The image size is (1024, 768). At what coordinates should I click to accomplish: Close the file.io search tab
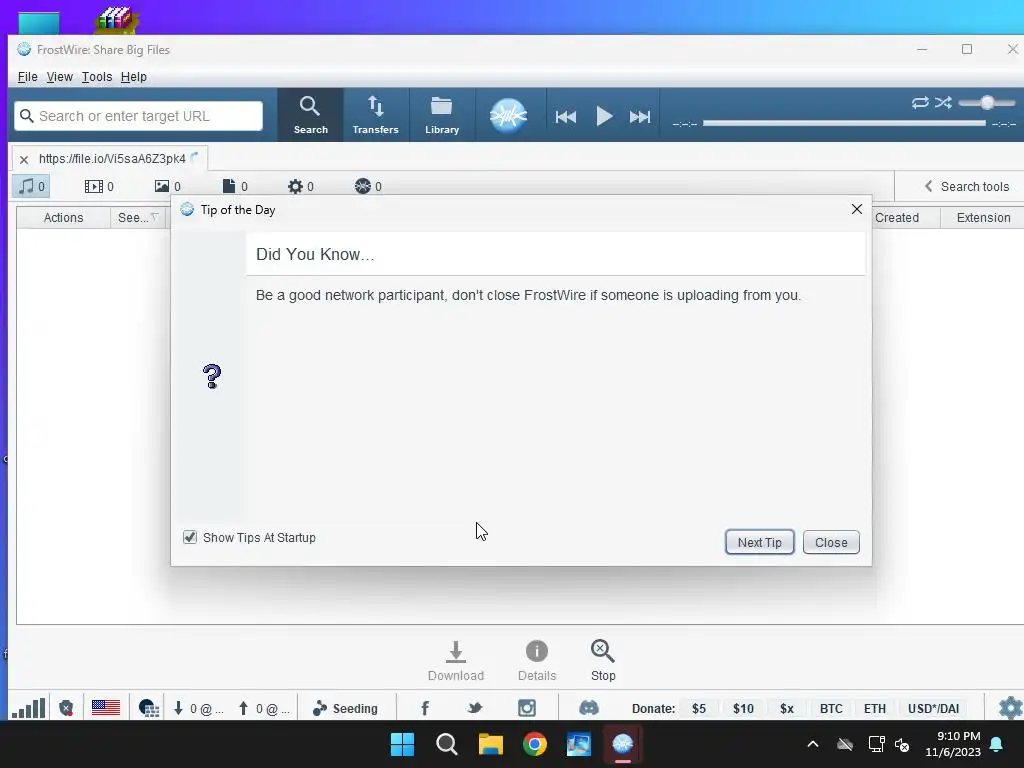24,159
